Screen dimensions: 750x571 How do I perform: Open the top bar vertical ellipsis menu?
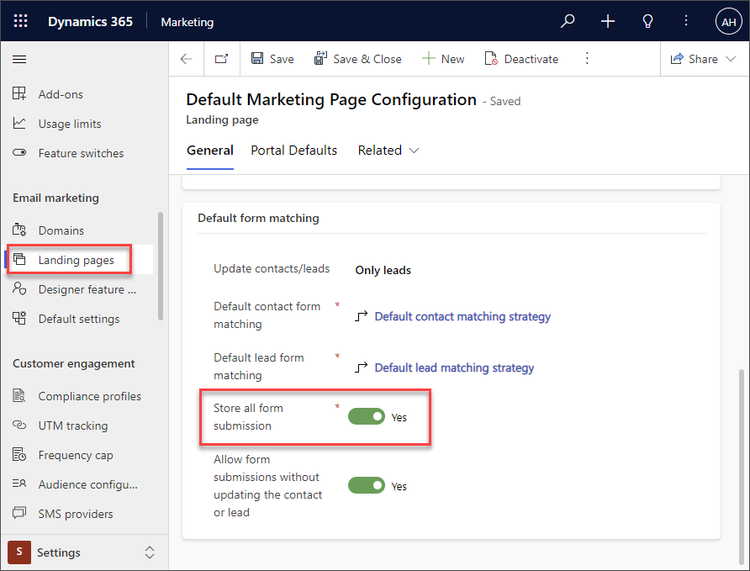686,21
